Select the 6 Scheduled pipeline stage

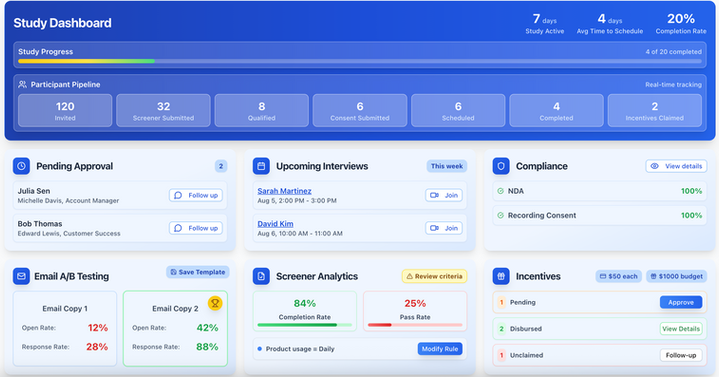click(x=458, y=111)
